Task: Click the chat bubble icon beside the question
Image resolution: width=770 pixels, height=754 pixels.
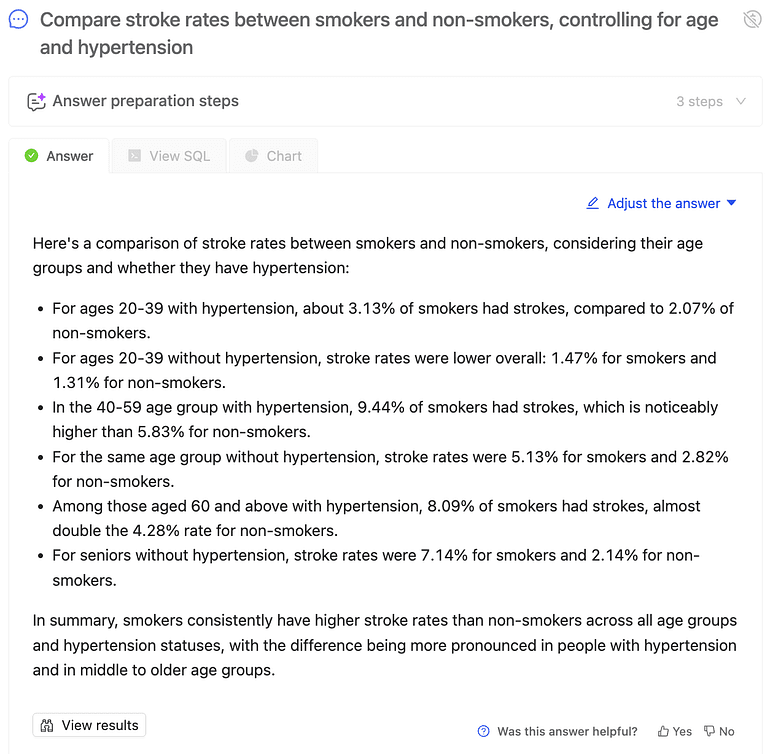Action: point(18,20)
